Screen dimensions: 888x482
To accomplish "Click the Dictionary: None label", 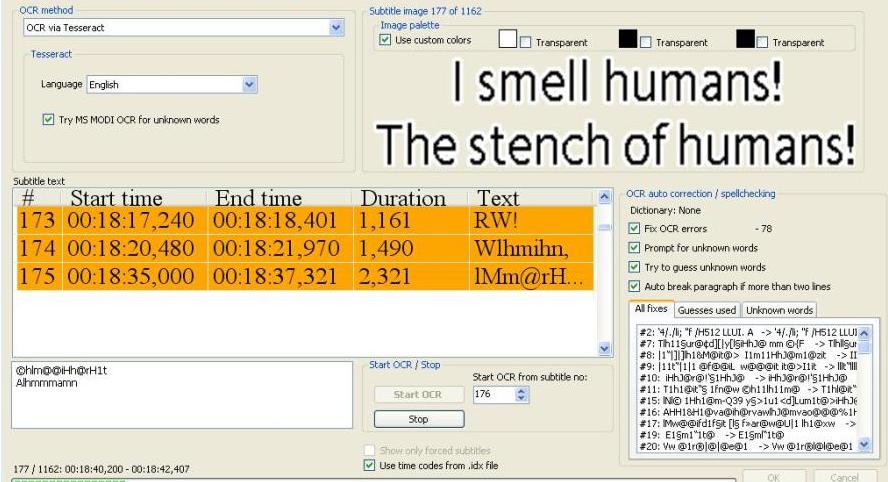I will click(x=665, y=210).
